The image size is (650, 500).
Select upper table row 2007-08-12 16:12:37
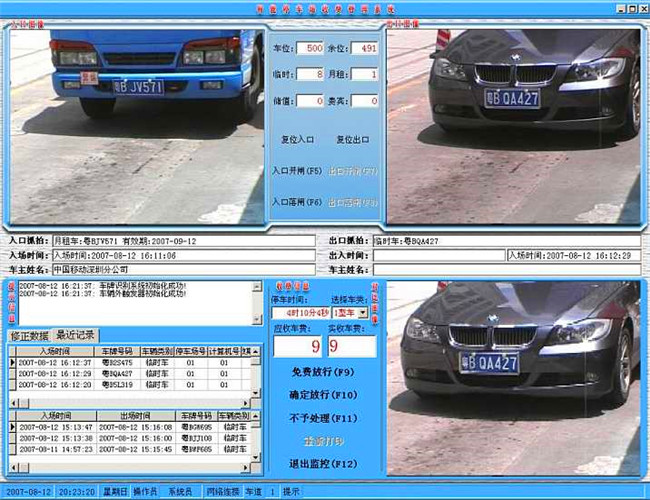[130, 362]
